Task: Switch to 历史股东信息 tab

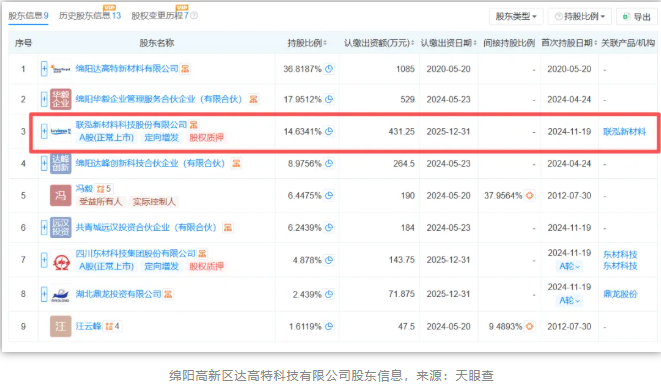Action: pos(90,16)
